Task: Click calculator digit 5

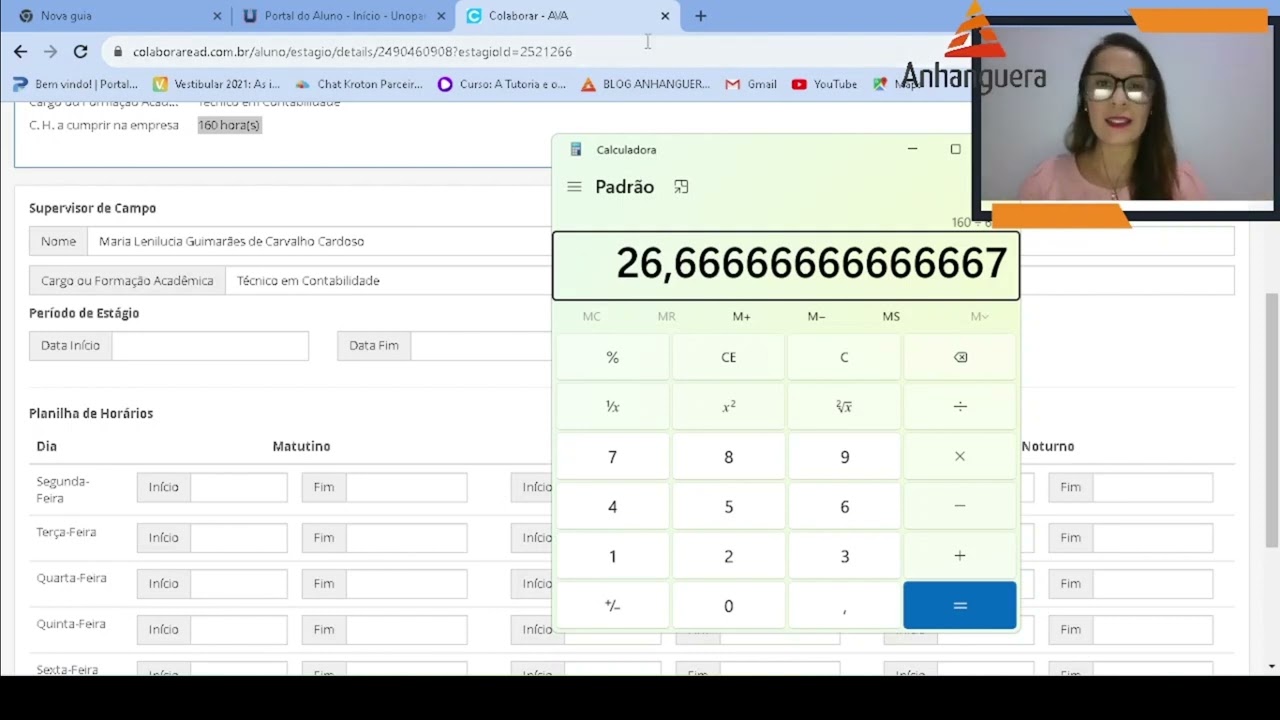Action: click(729, 506)
